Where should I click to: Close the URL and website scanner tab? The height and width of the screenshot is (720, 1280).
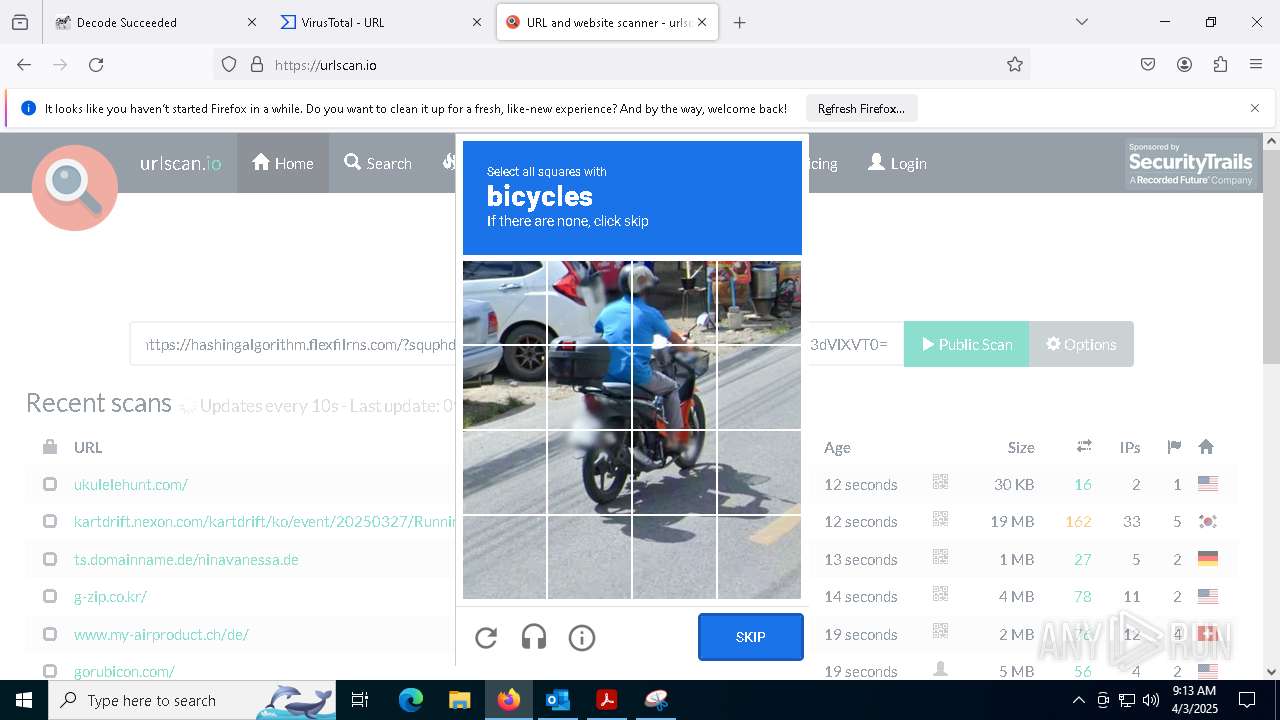tap(702, 22)
